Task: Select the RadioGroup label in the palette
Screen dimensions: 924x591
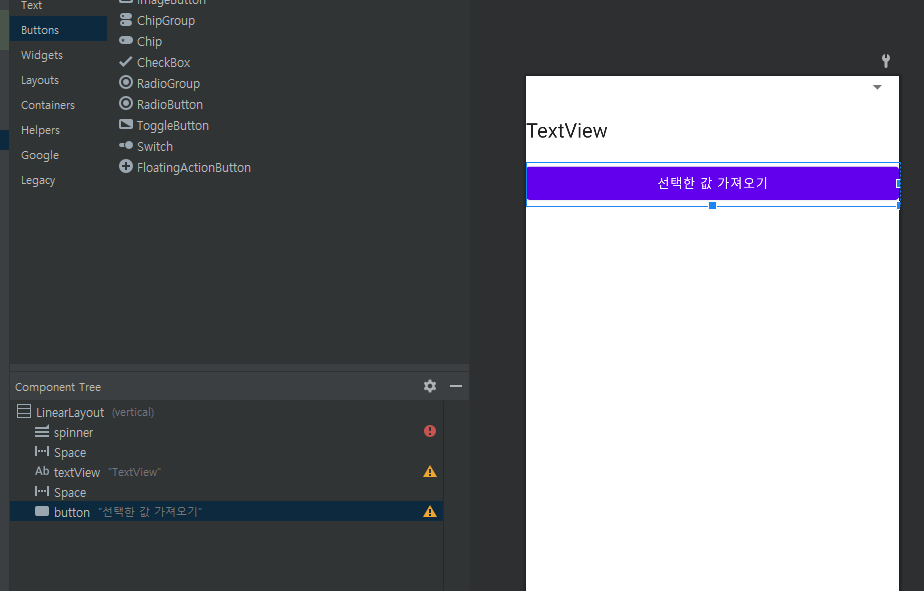Action: 168,84
